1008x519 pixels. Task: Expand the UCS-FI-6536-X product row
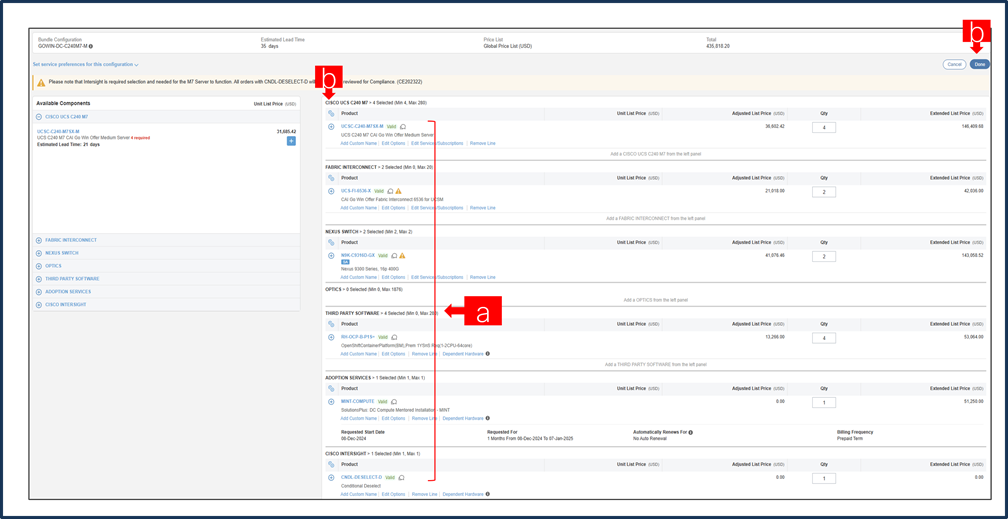click(331, 191)
